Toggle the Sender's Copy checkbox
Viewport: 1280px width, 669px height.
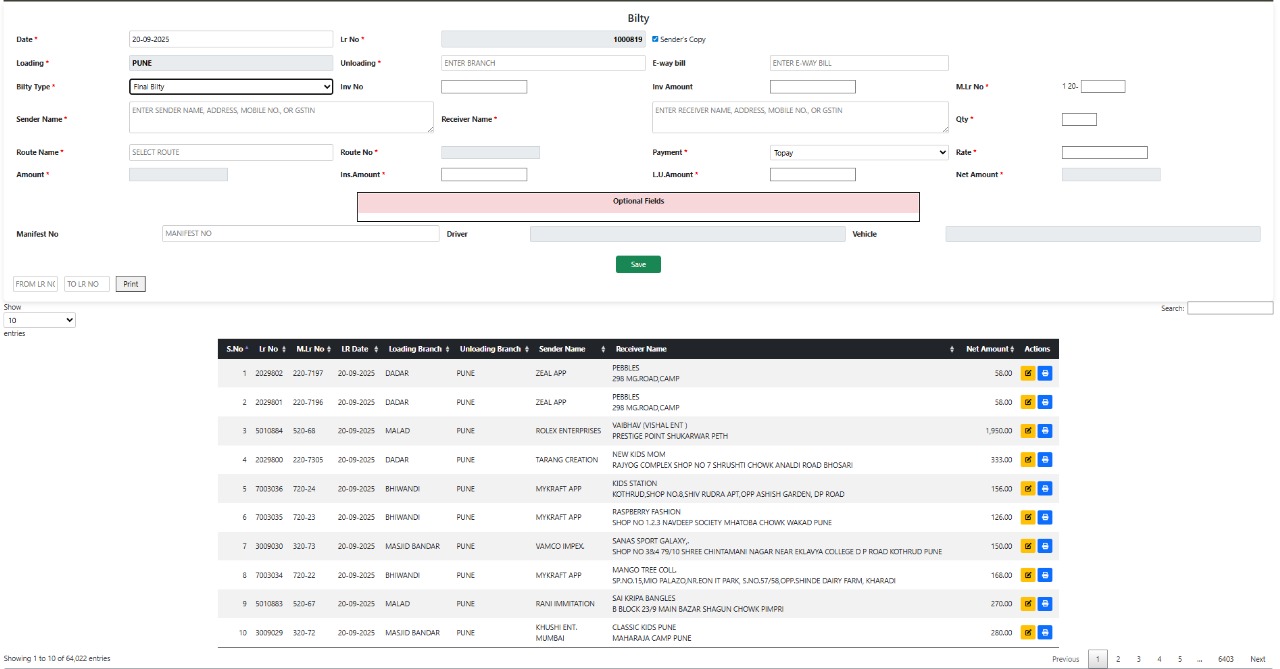(x=655, y=40)
